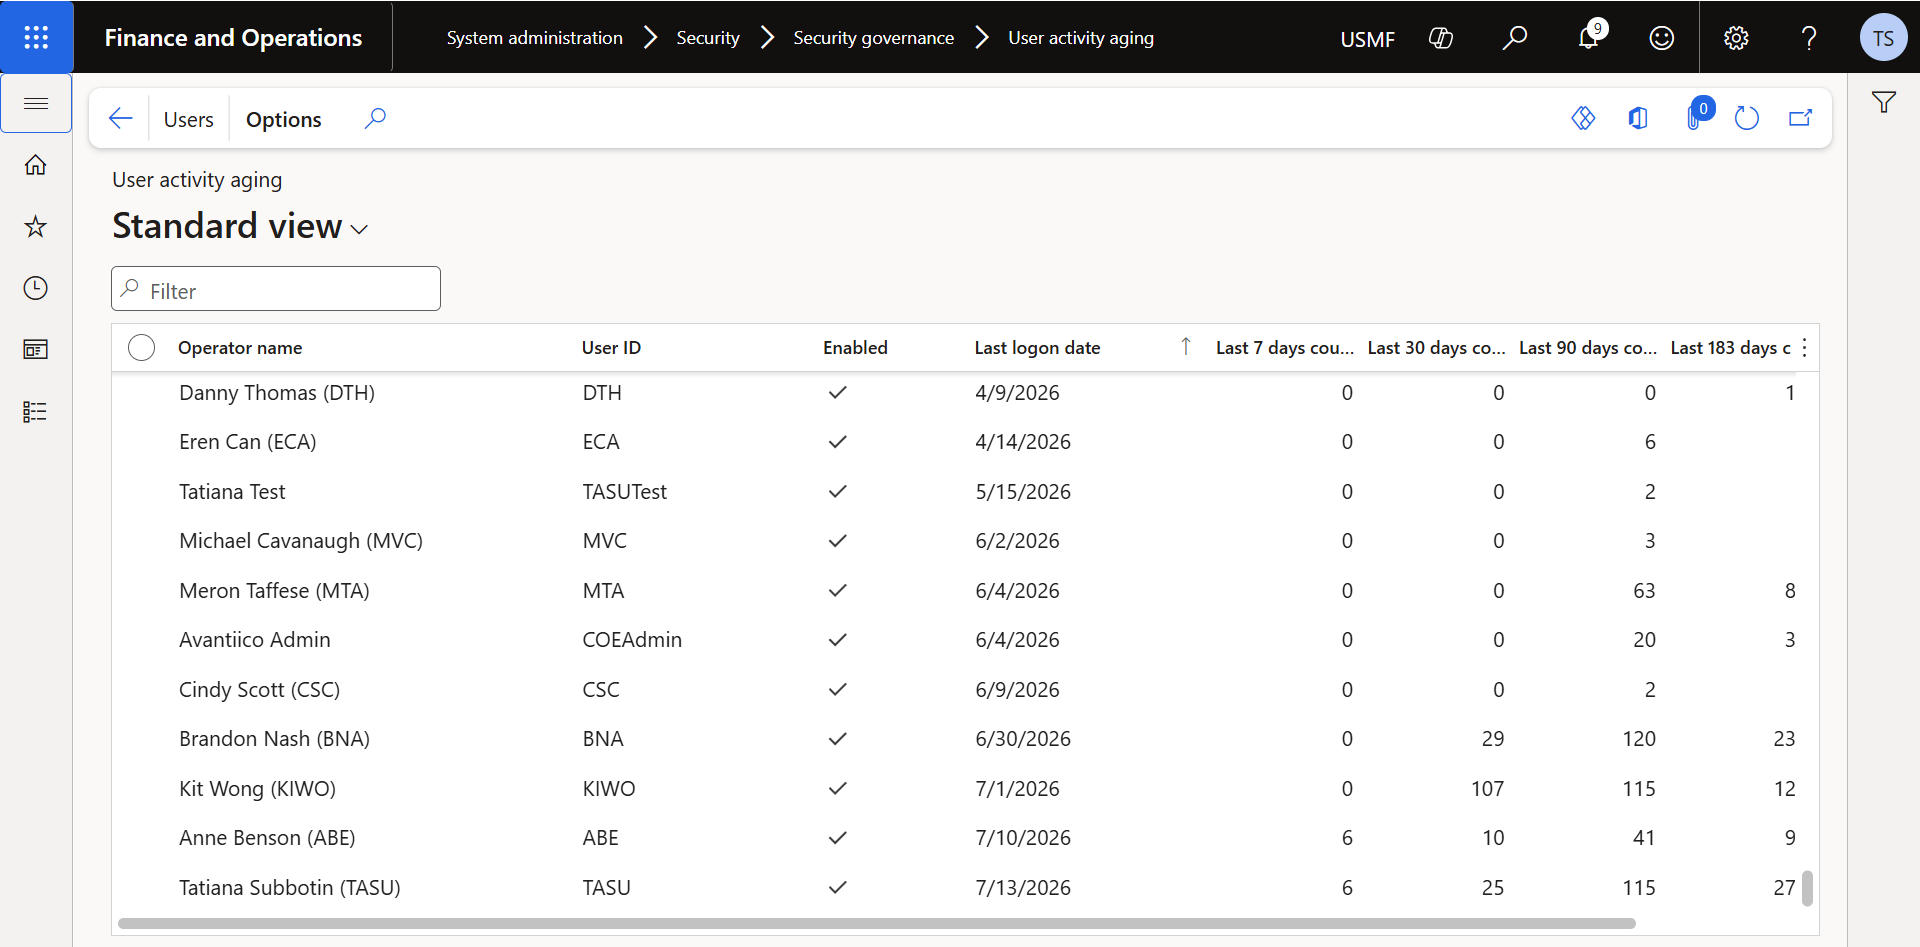The image size is (1920, 947).
Task: Toggle the select all rows circle
Action: point(142,348)
